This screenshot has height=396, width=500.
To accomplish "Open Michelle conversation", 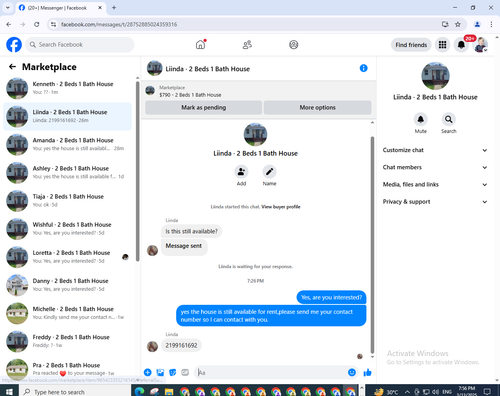I will point(68,313).
